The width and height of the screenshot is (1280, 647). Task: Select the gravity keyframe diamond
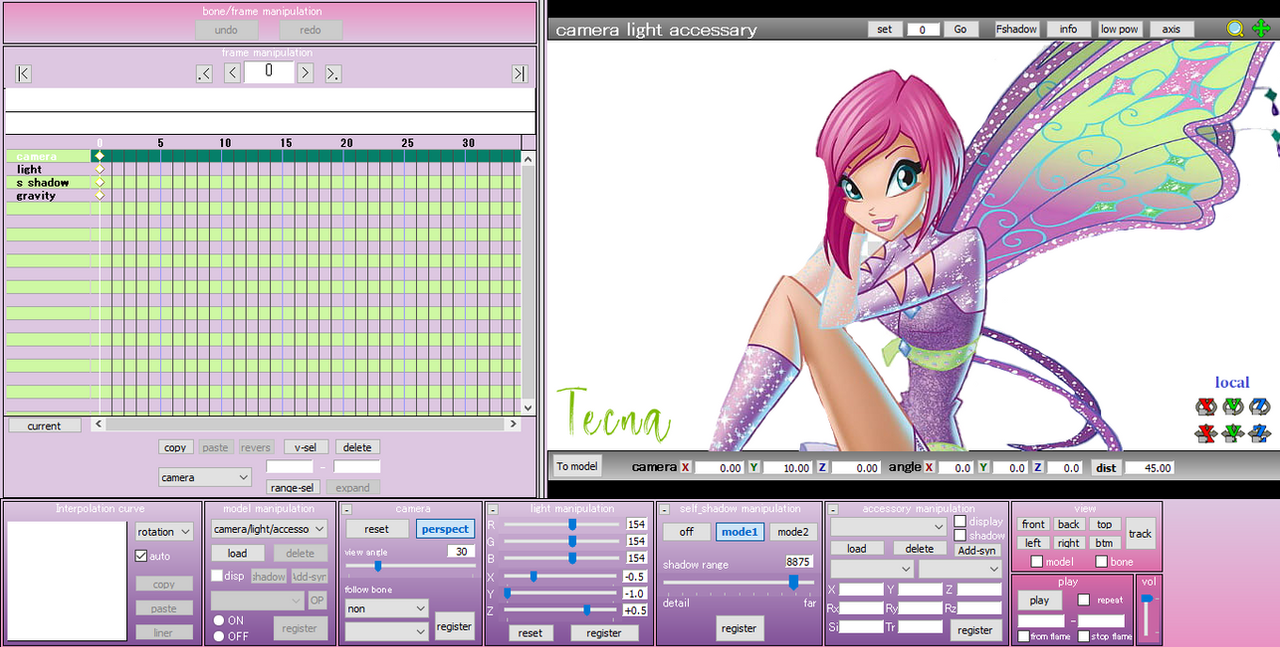(x=99, y=195)
